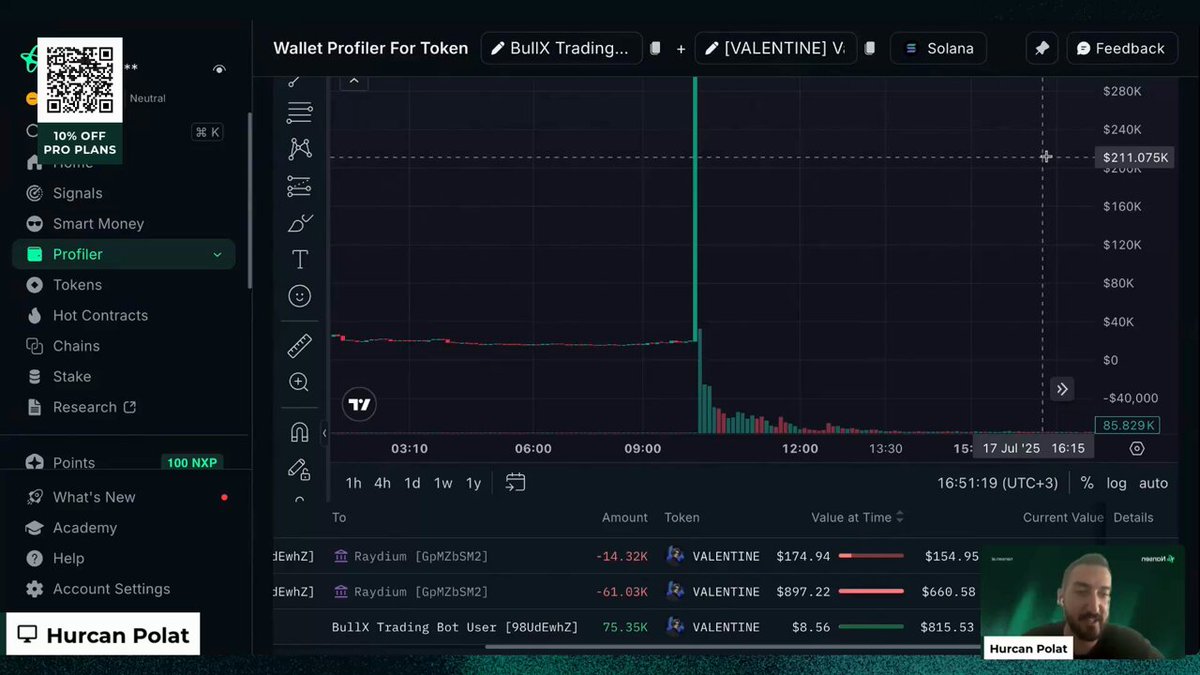Image resolution: width=1200 pixels, height=675 pixels.
Task: Open the command search shortcut box
Action: click(x=208, y=132)
